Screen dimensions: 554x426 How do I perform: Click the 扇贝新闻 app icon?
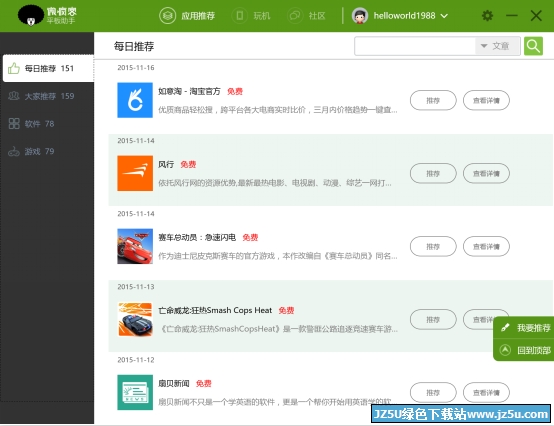click(135, 392)
